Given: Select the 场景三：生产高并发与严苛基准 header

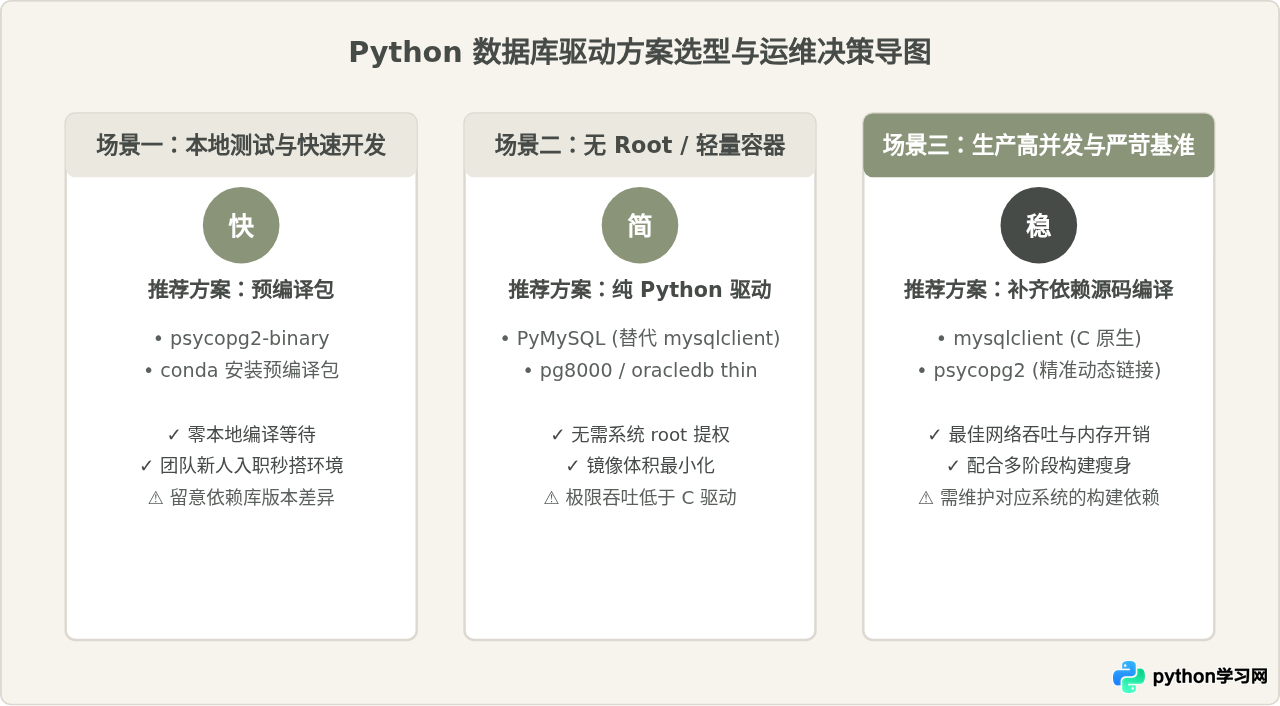Looking at the screenshot, I should pyautogui.click(x=1039, y=145).
